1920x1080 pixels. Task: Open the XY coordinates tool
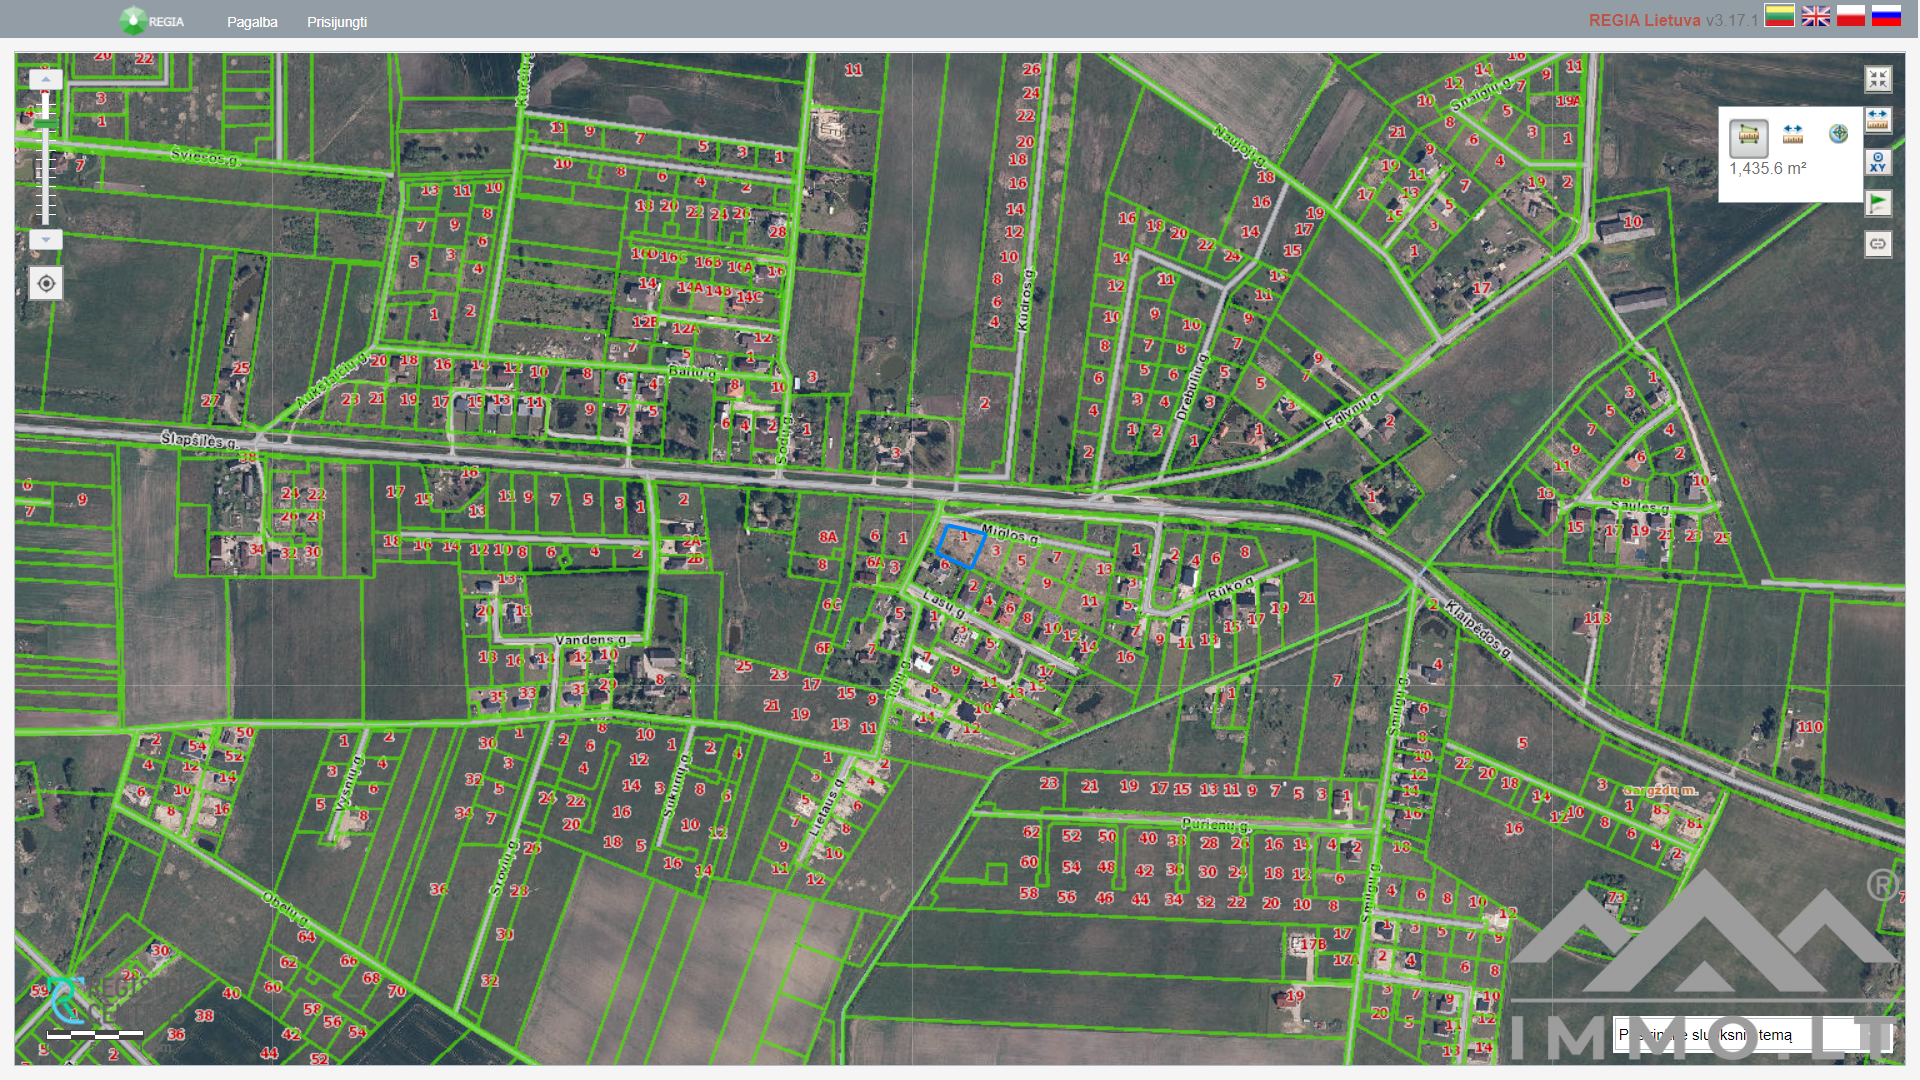pos(1878,162)
